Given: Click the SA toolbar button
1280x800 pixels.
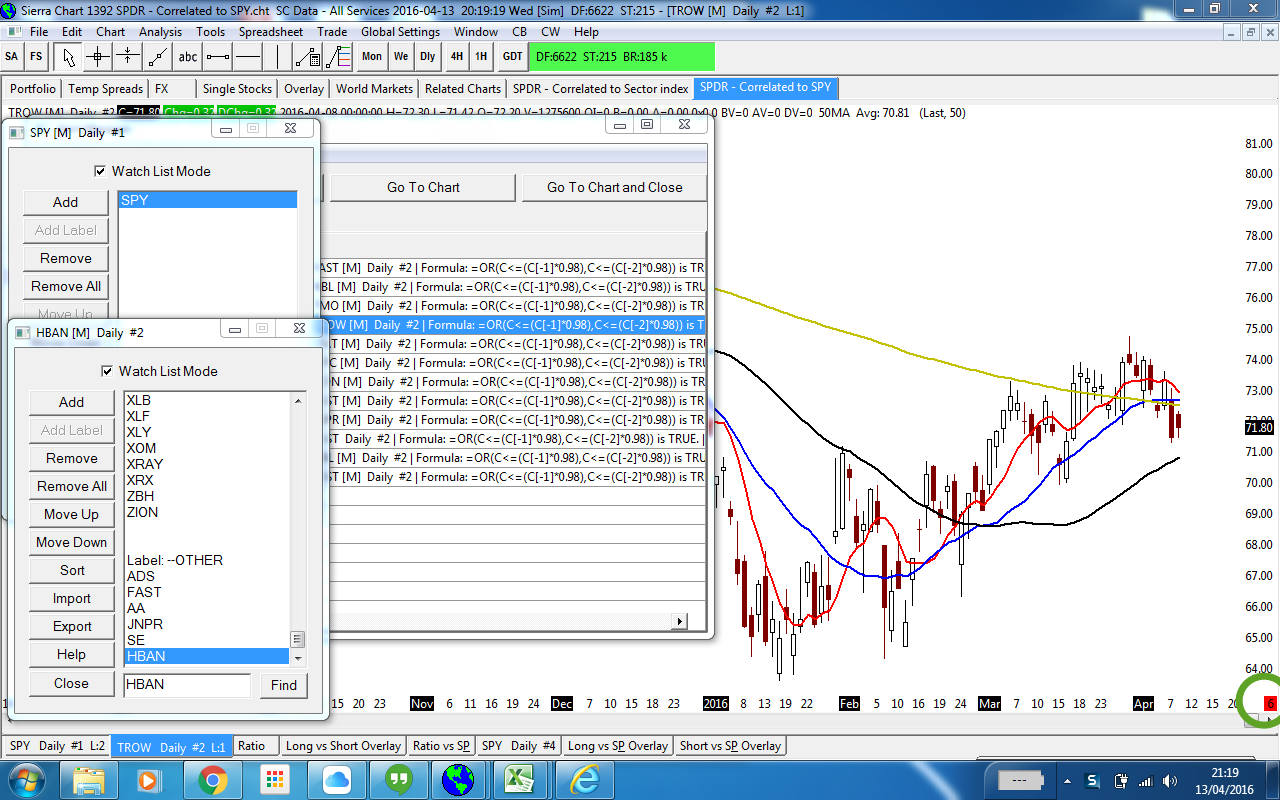Looking at the screenshot, I should [12, 56].
